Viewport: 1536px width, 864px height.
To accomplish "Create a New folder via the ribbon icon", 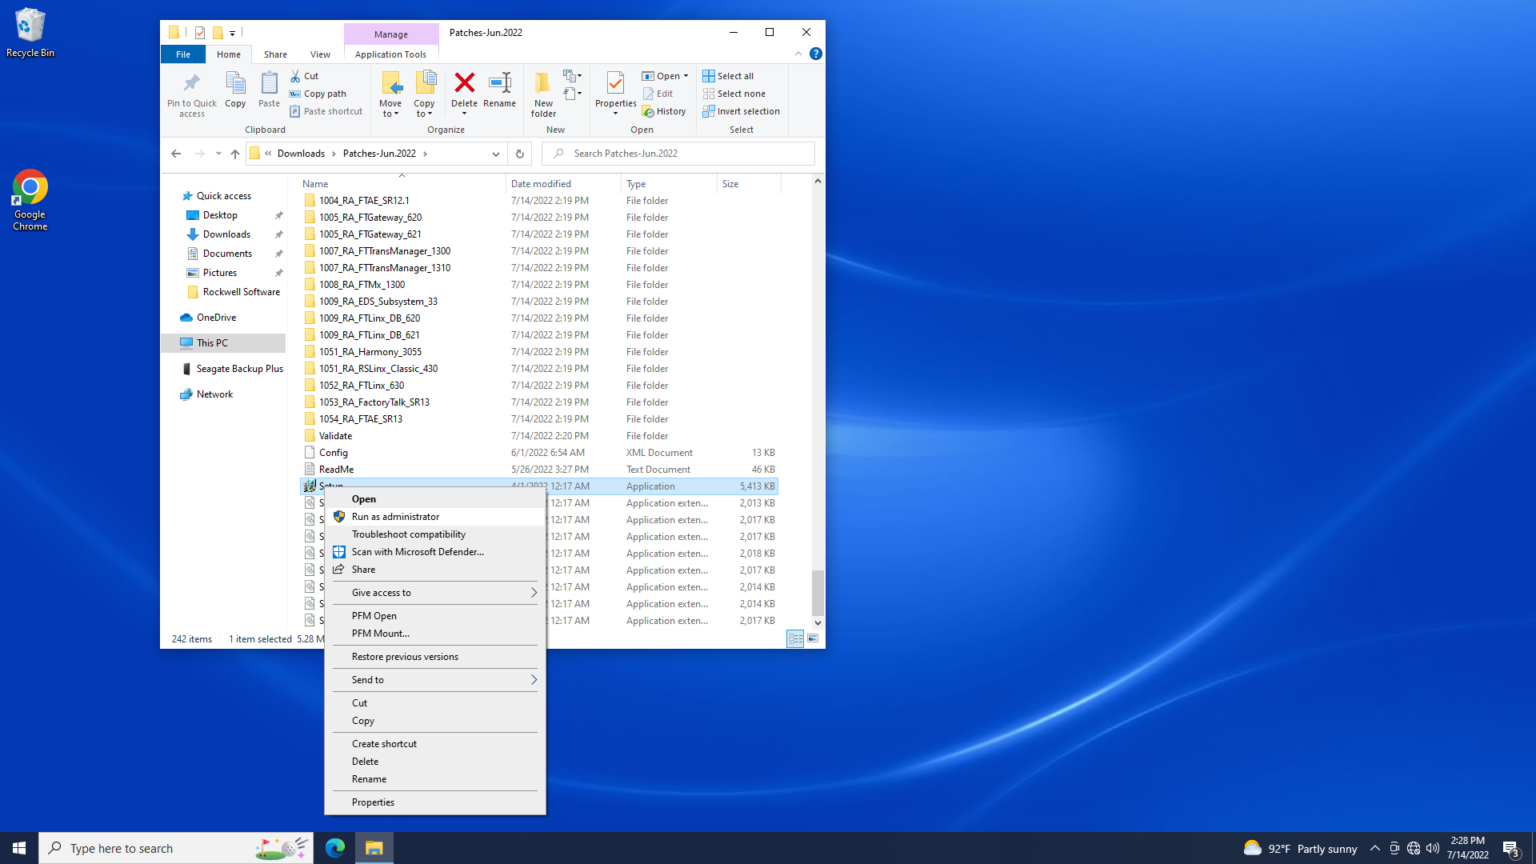I will point(542,94).
